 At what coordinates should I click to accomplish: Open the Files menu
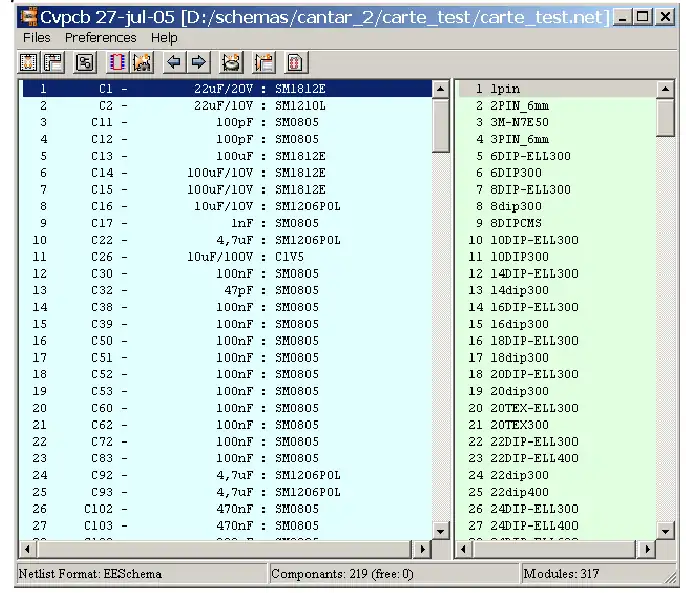pos(37,37)
